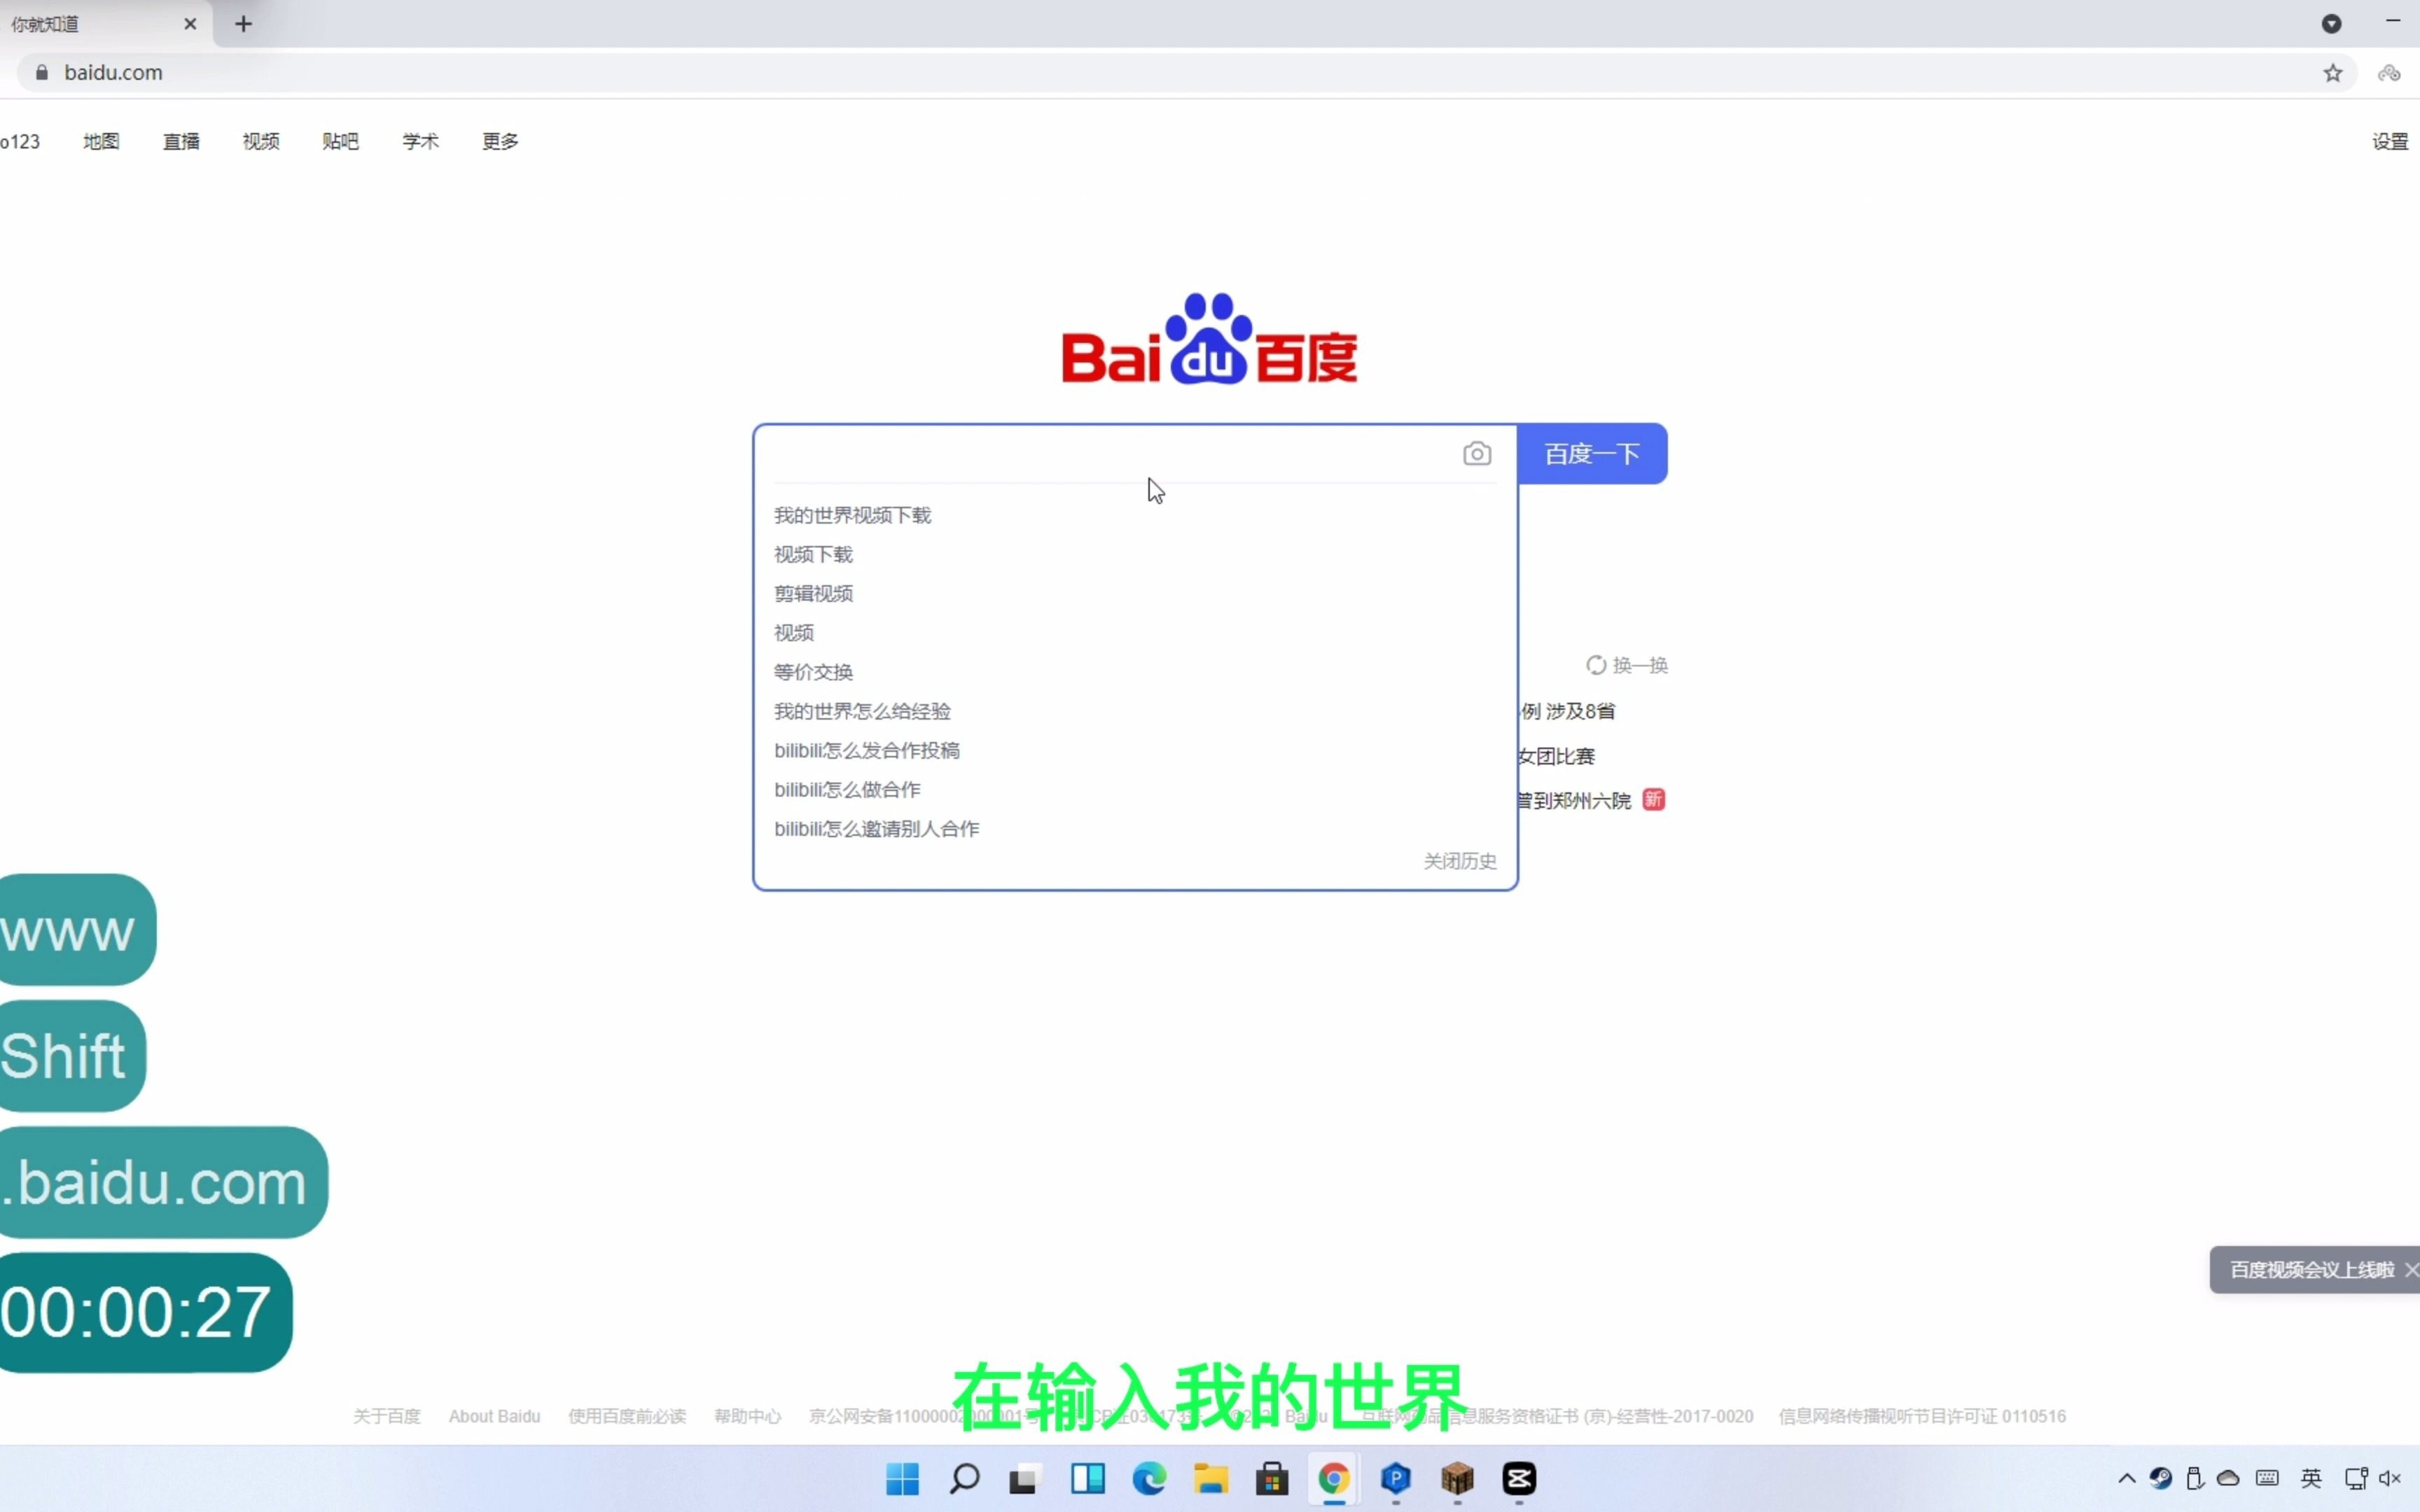Open the tab search dropdown arrow in title bar

(x=2331, y=23)
